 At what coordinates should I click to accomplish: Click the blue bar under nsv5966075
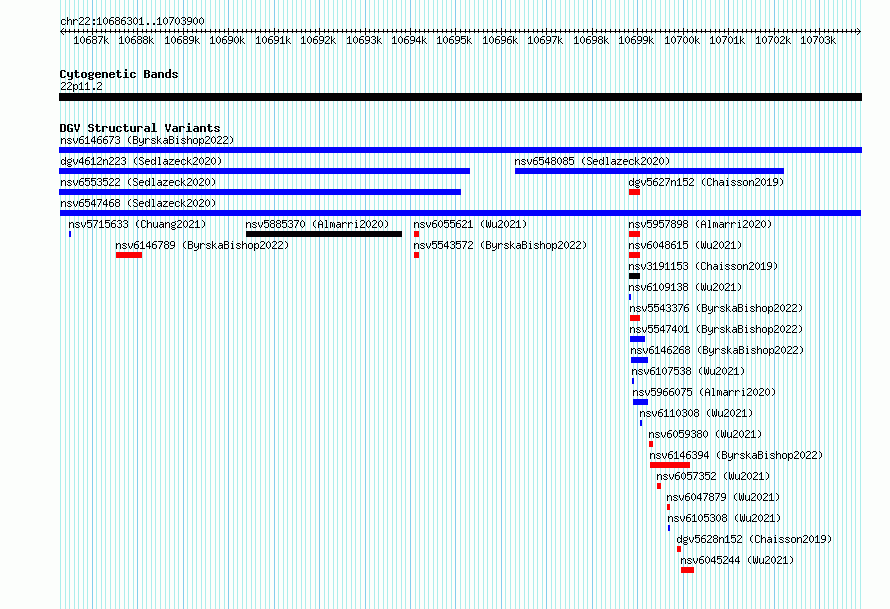pyautogui.click(x=640, y=402)
